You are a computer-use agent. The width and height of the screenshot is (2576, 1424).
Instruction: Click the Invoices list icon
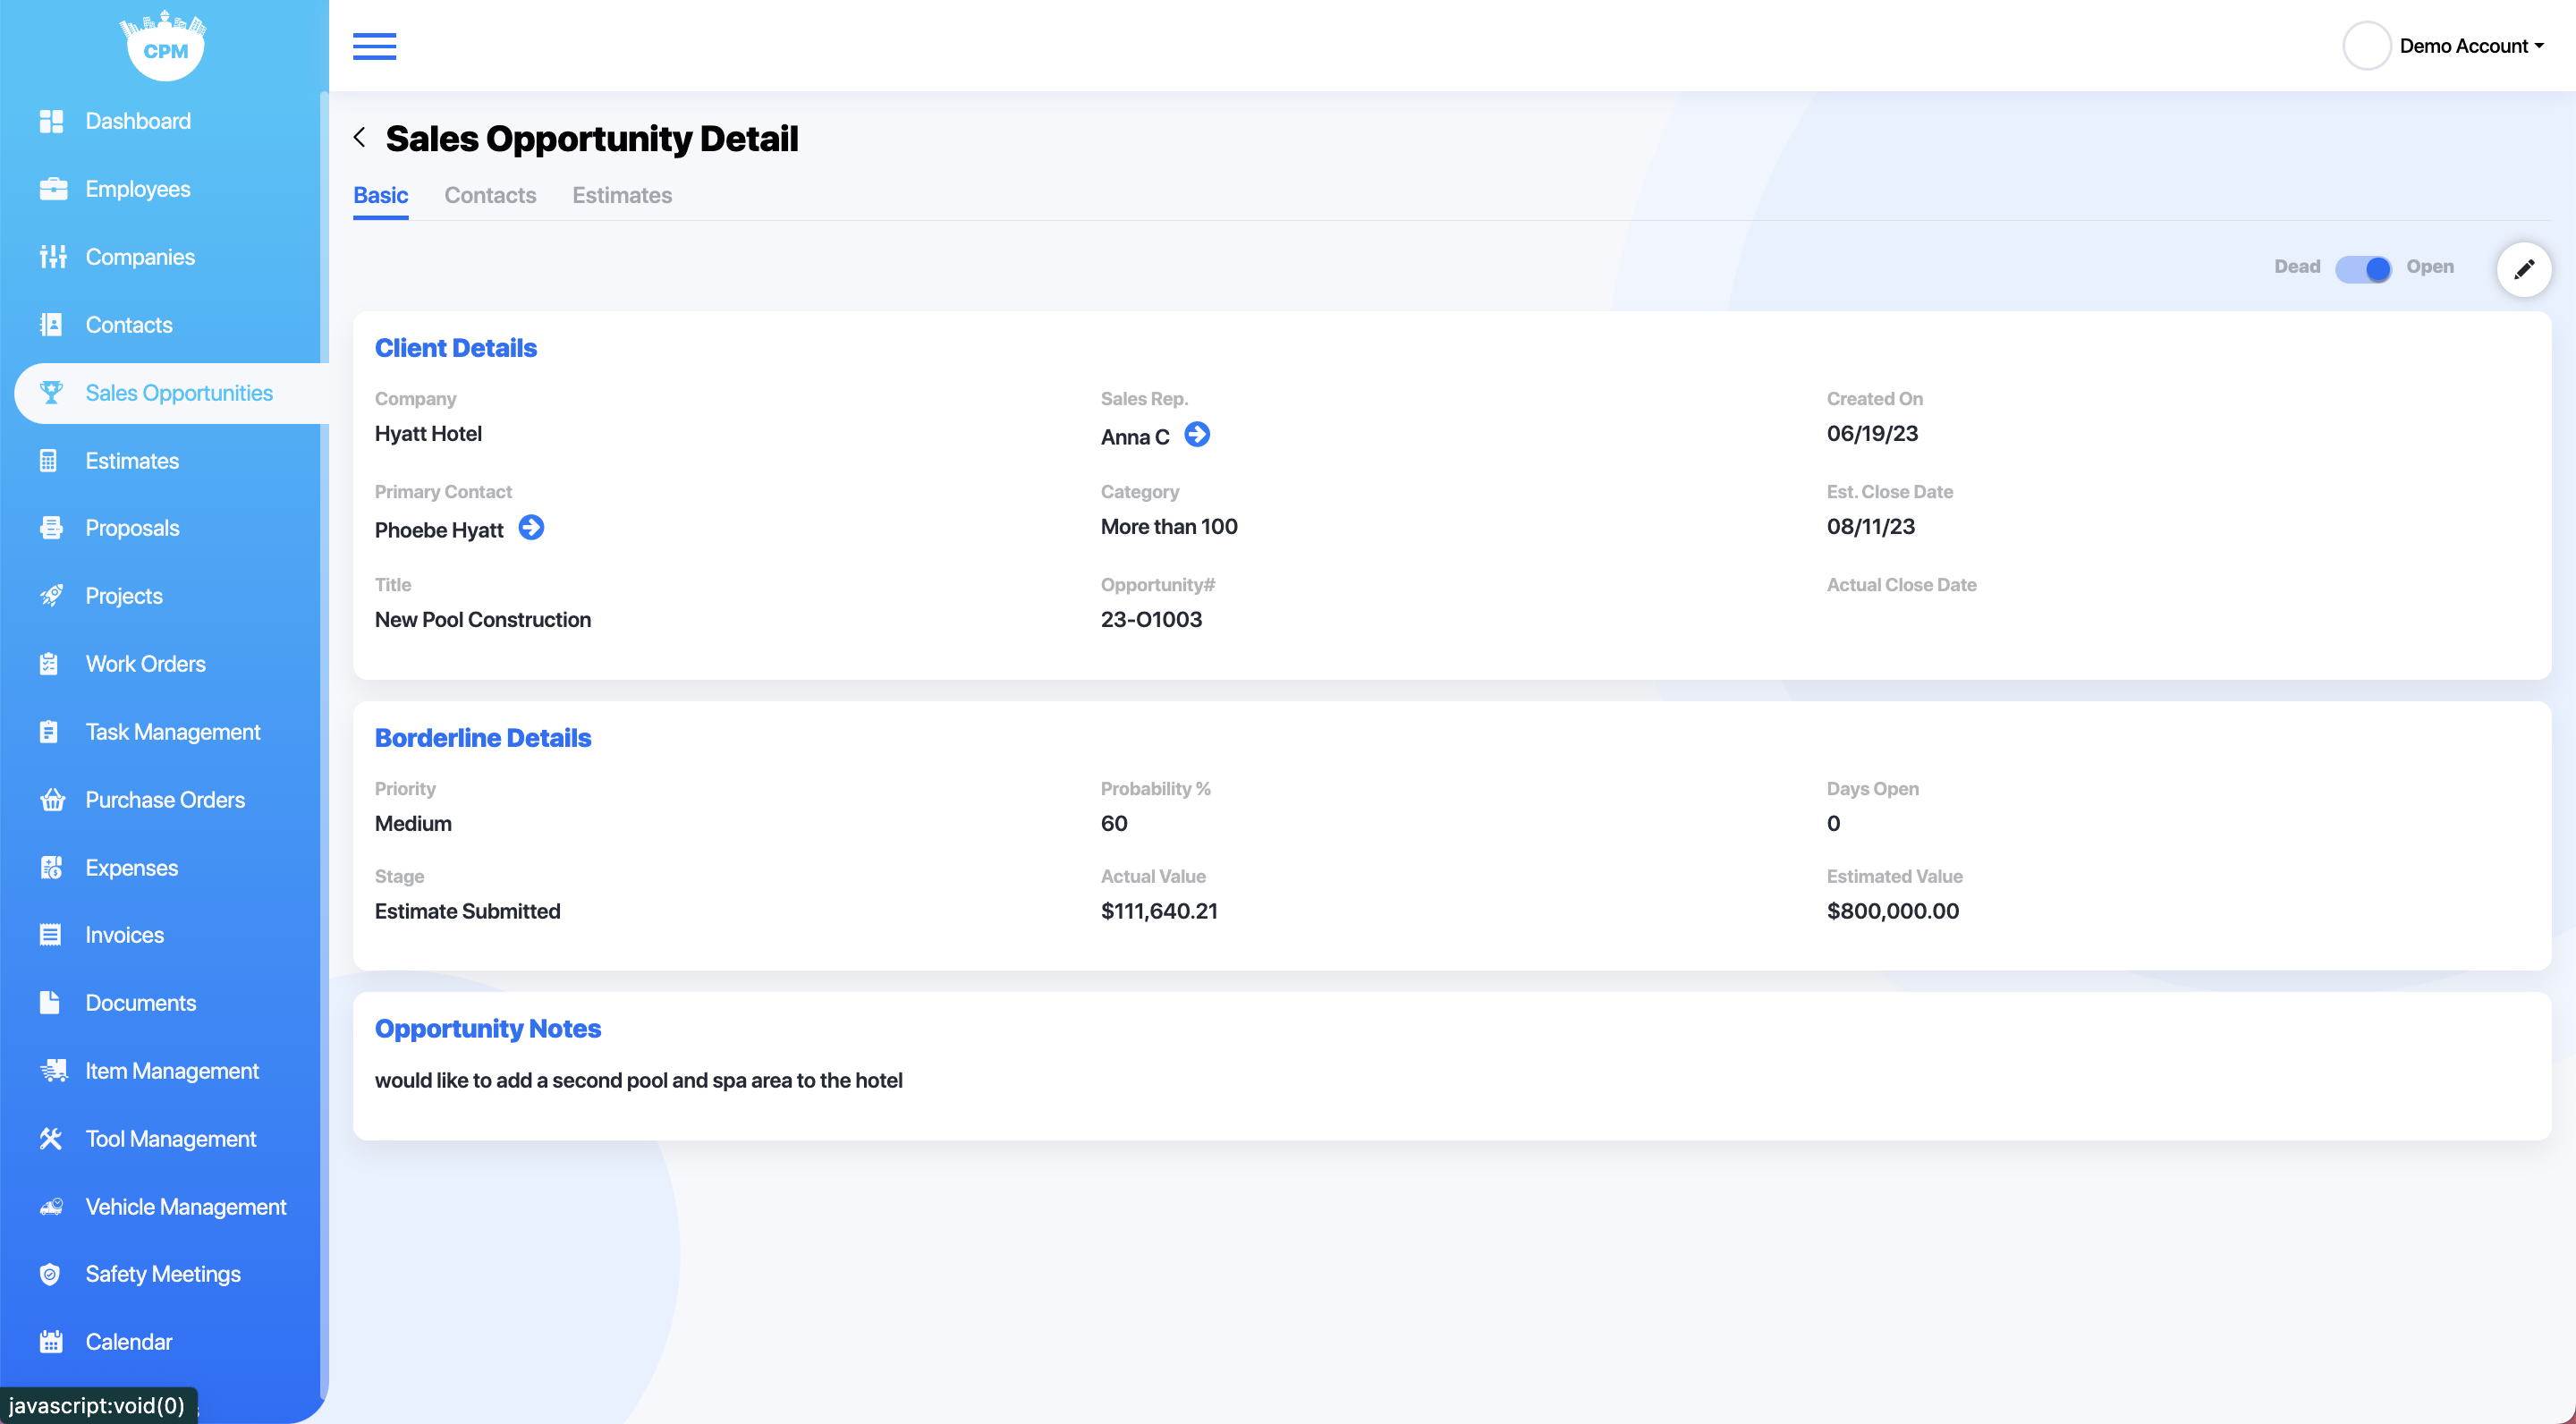point(50,935)
